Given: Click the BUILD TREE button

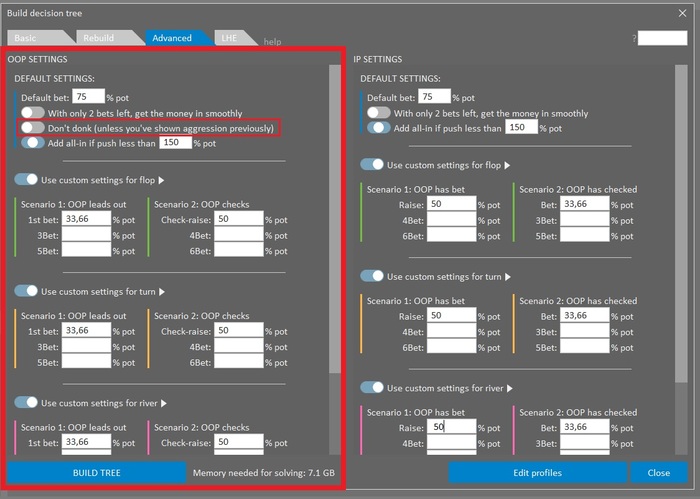Looking at the screenshot, I should tap(96, 473).
